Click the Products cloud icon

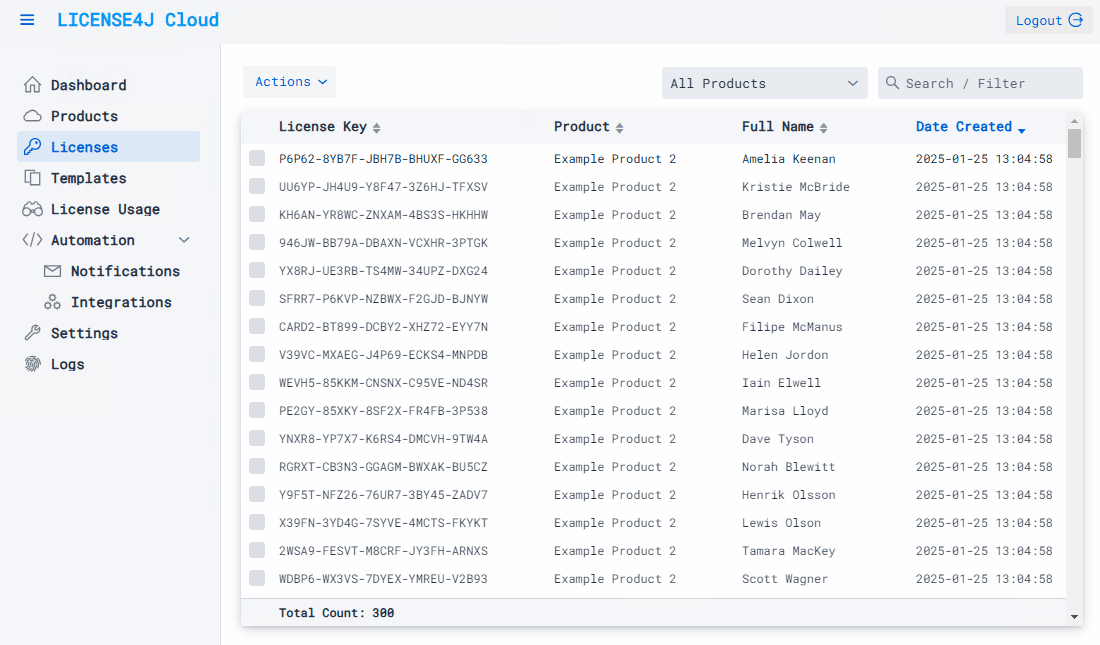tap(33, 116)
